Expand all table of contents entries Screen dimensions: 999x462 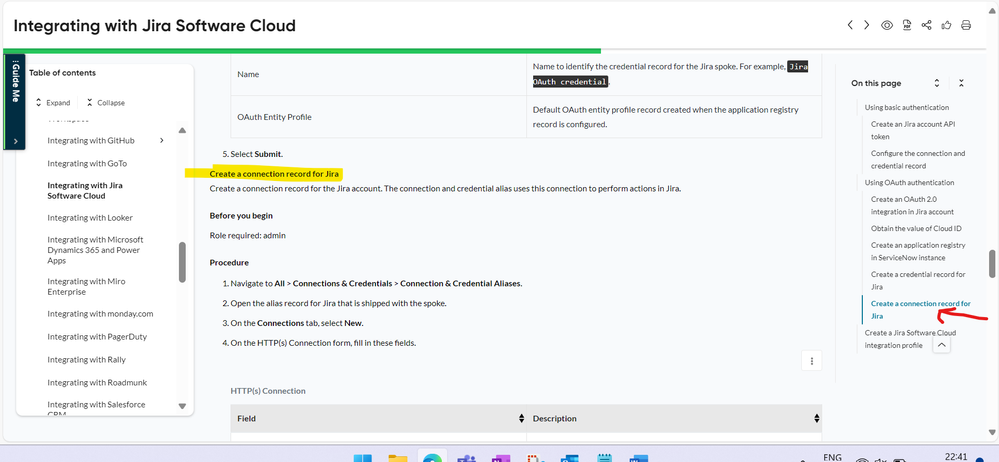[x=52, y=103]
